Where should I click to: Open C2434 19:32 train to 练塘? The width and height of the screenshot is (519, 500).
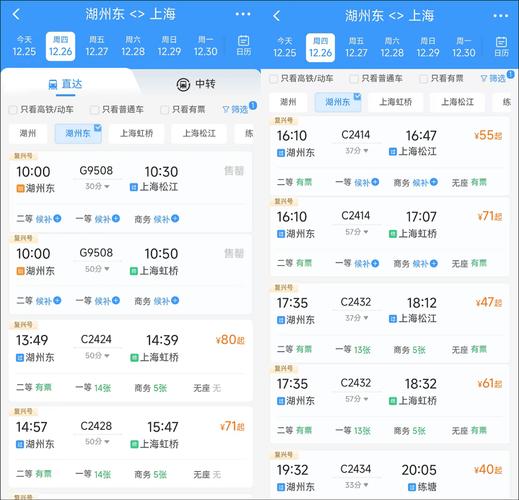point(390,475)
